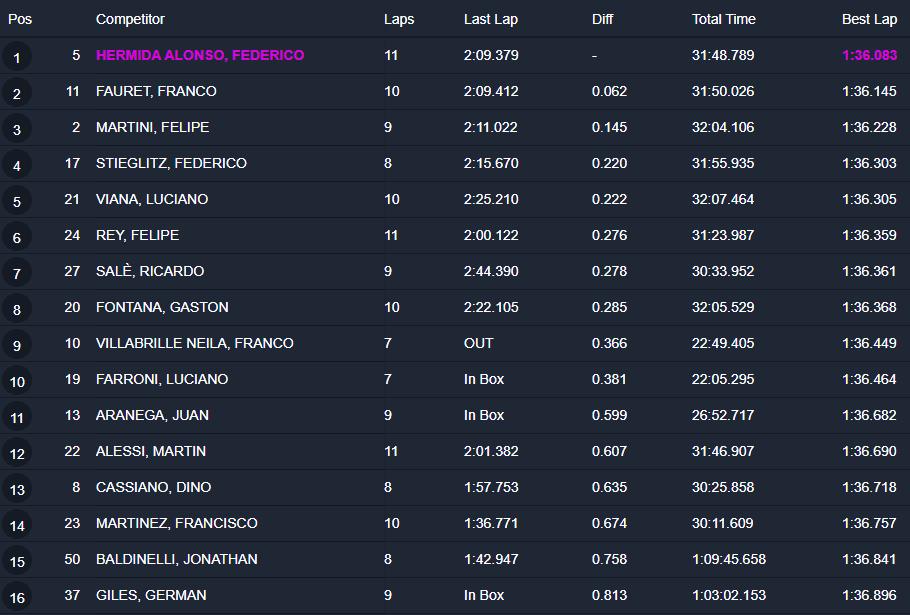Image resolution: width=910 pixels, height=615 pixels.
Task: Sort by the Best Lap column header
Action: 869,19
